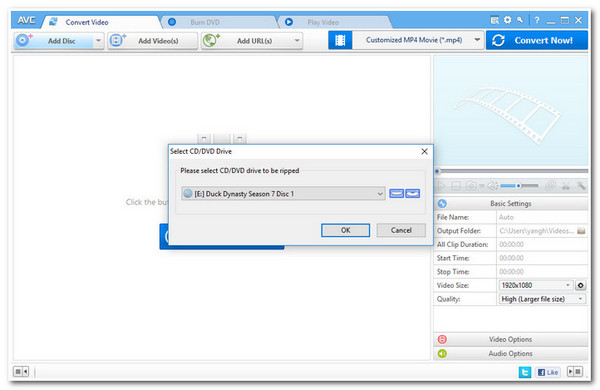Screen dimensions: 600x390
Task: Click the Add Disc button
Action: [x=54, y=41]
